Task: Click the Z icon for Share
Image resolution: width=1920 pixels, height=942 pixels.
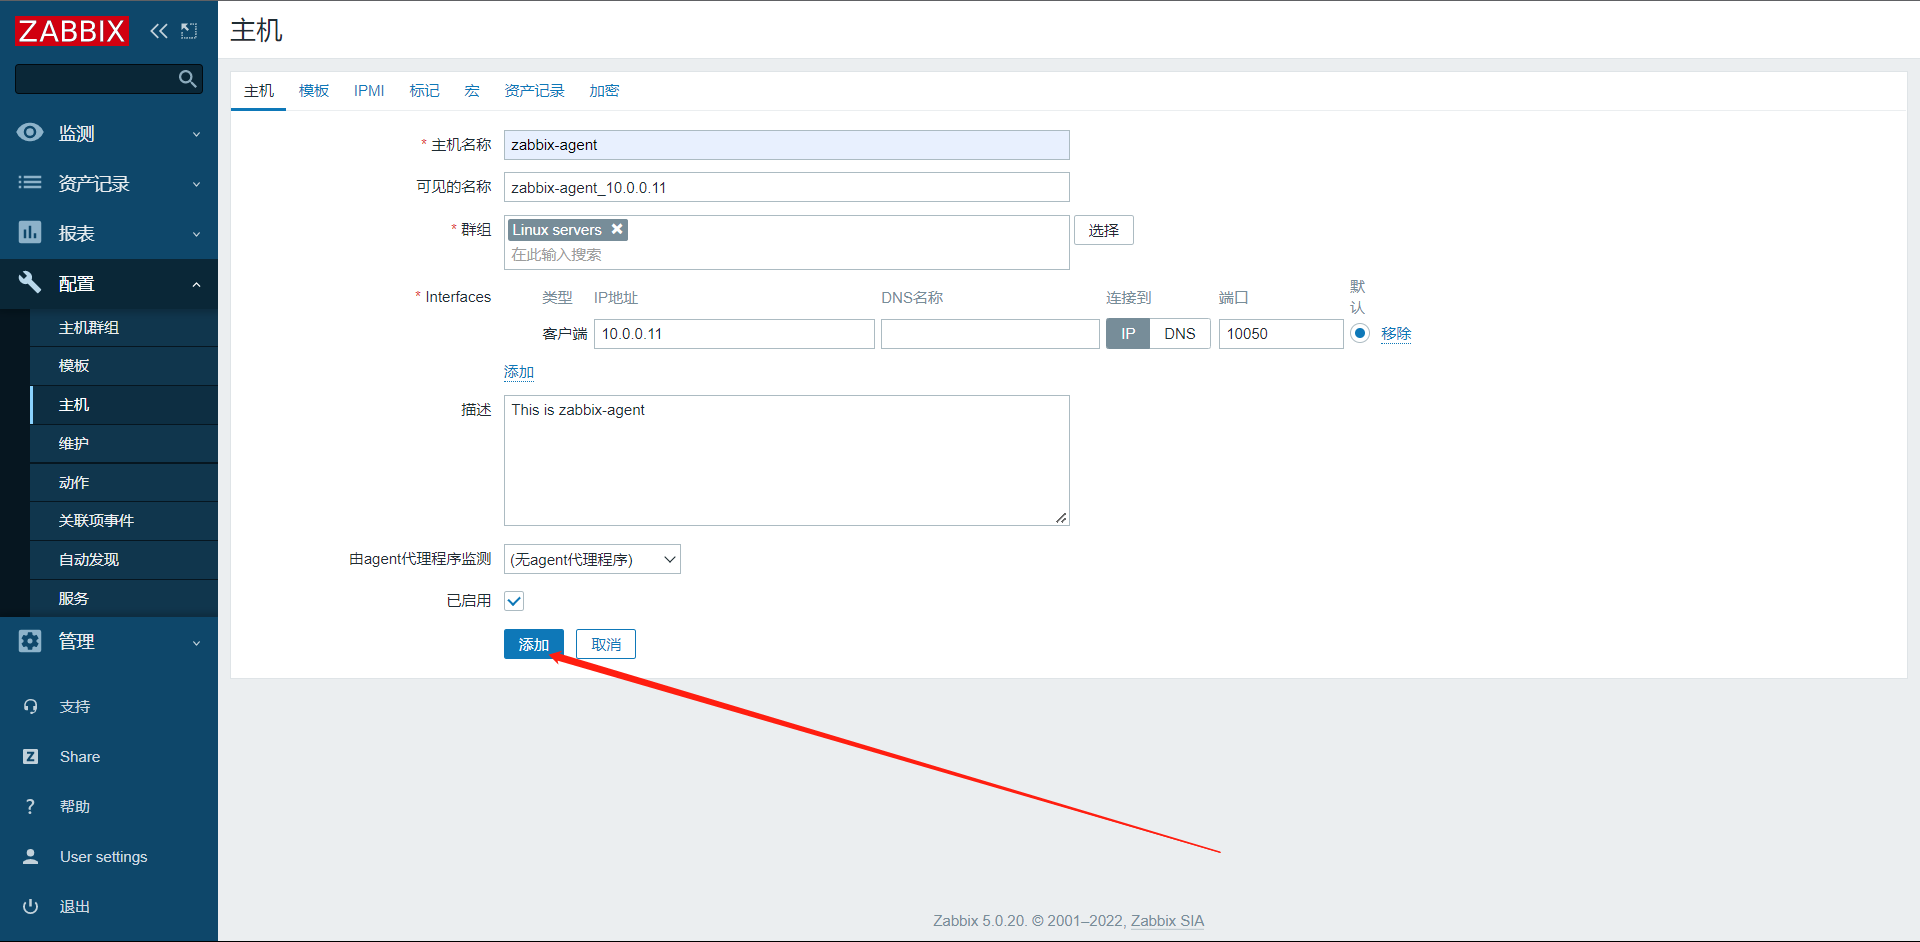Action: tap(30, 756)
